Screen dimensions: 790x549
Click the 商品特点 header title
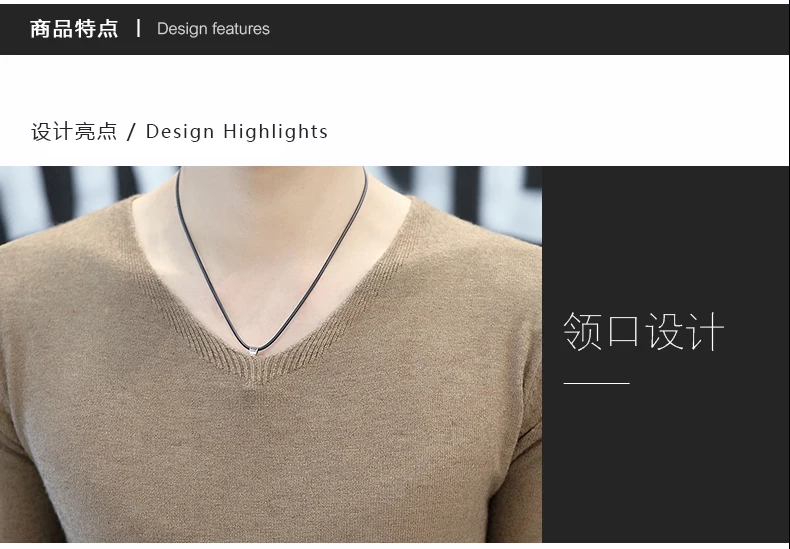coord(74,29)
